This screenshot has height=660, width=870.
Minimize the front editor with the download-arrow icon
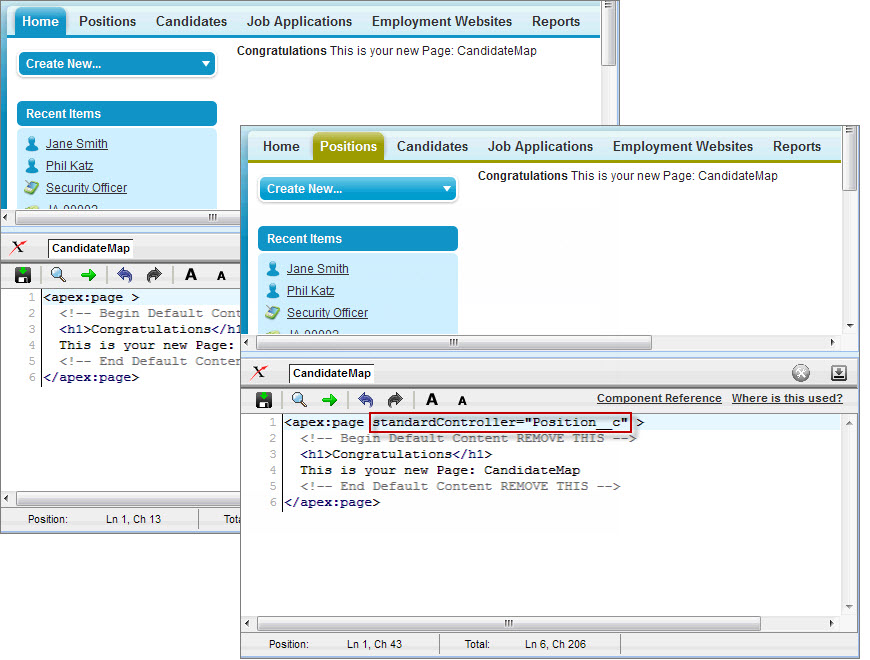(x=838, y=373)
